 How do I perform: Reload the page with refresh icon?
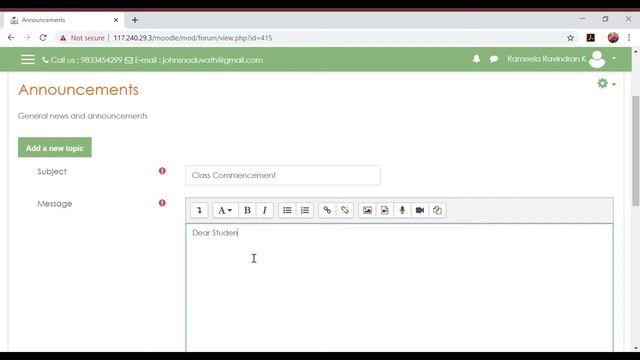click(43, 38)
